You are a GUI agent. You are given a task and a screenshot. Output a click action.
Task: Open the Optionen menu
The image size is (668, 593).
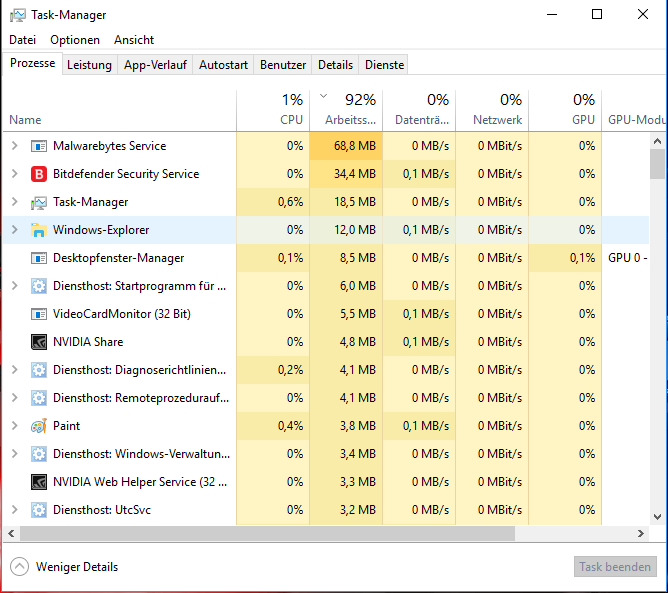[75, 40]
